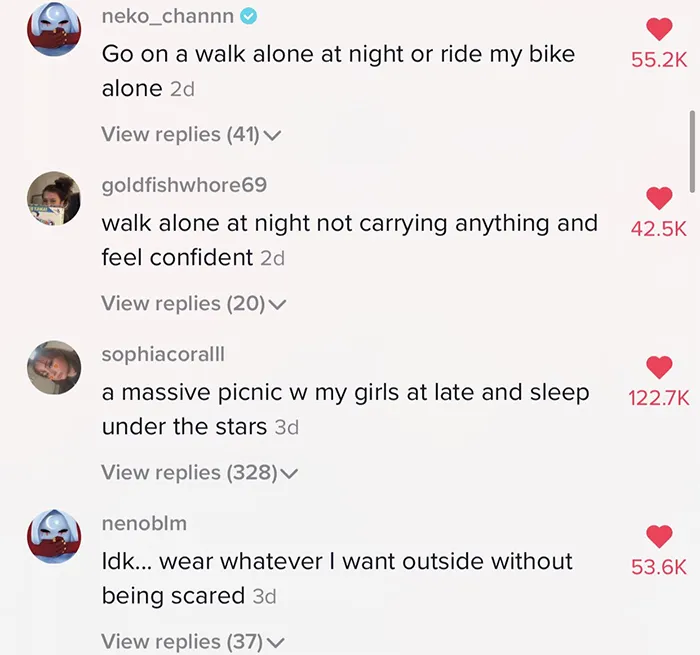
Task: Select the comment about walking alone feeling confident
Action: [349, 240]
